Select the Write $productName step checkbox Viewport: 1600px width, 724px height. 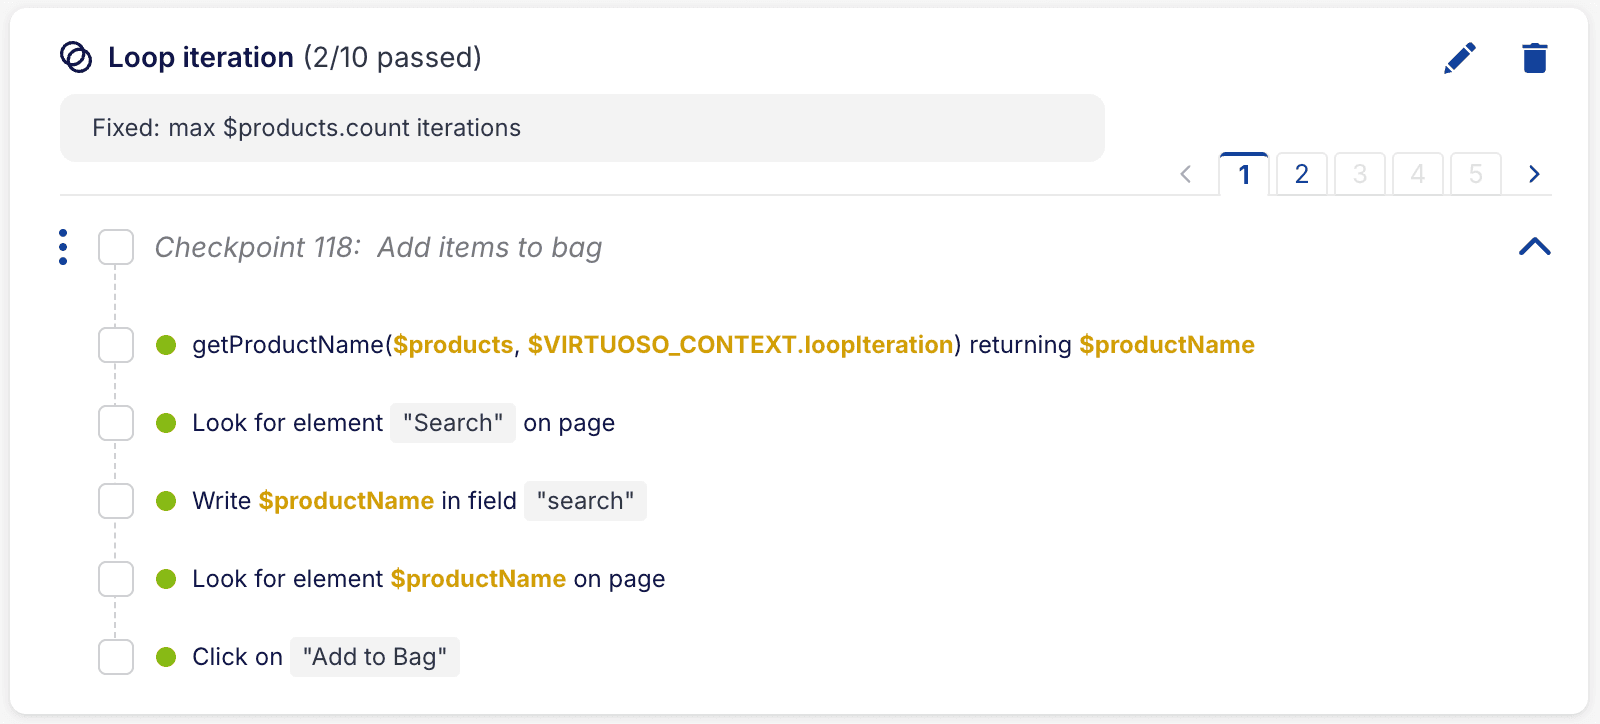click(116, 501)
